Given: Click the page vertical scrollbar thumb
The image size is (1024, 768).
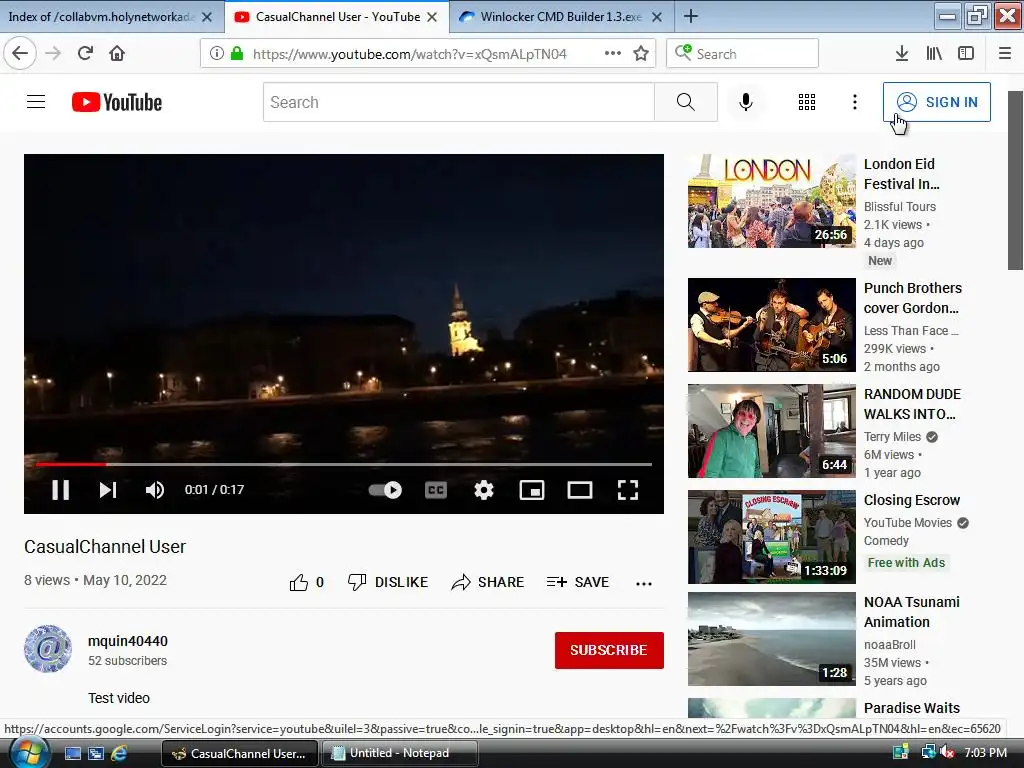Looking at the screenshot, I should (x=1014, y=180).
